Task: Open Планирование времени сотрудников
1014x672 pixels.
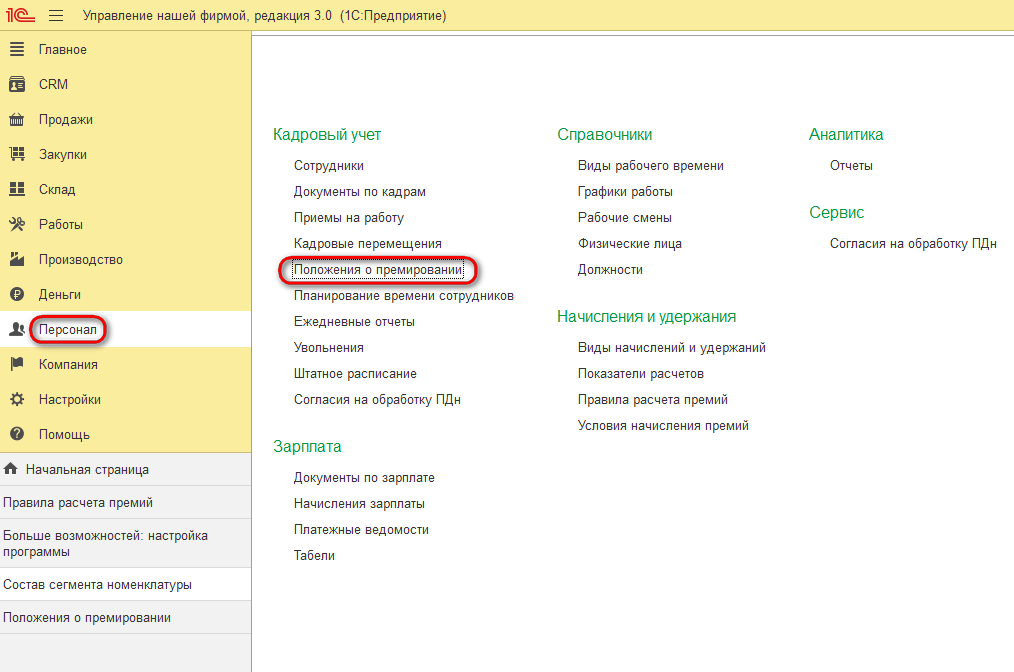Action: click(404, 296)
